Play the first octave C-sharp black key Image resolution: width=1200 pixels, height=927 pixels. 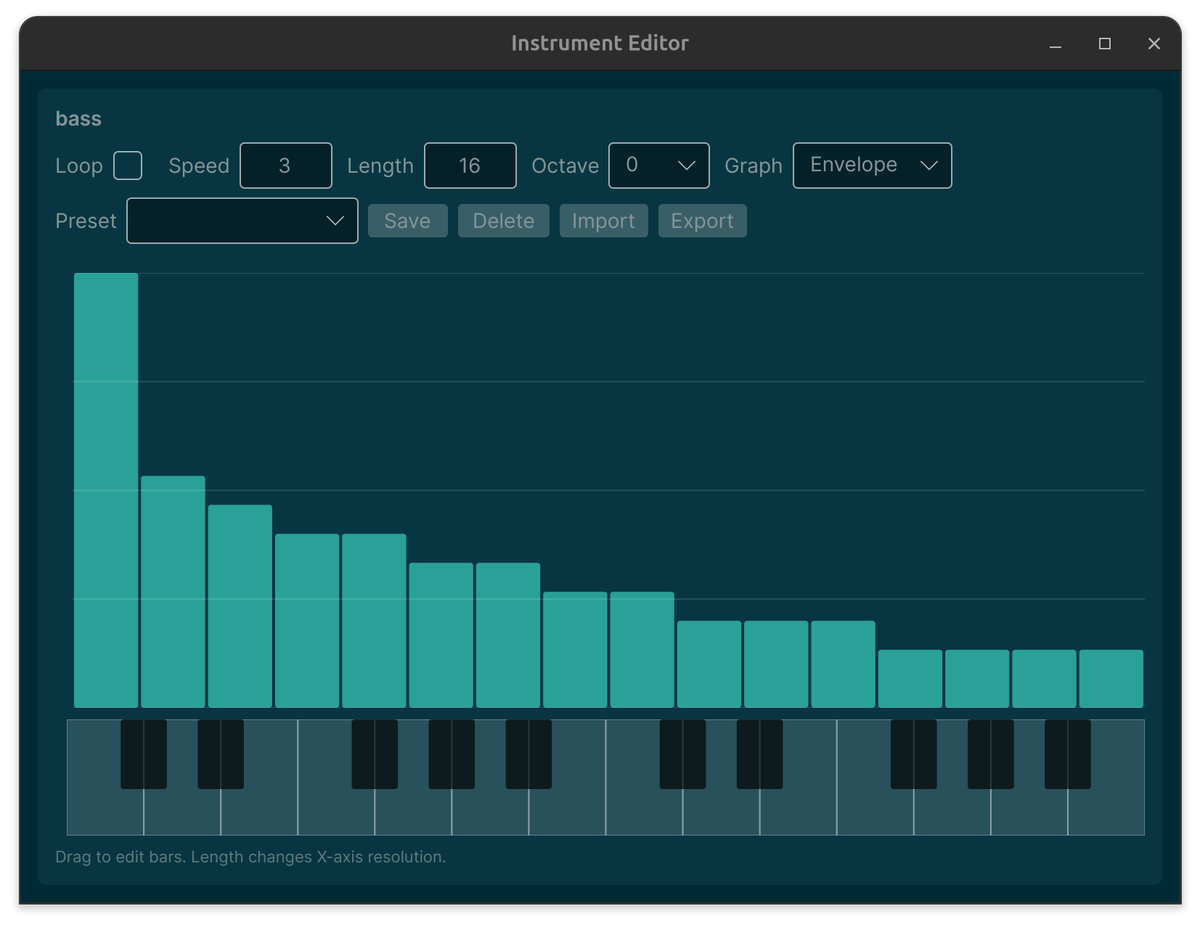(144, 754)
